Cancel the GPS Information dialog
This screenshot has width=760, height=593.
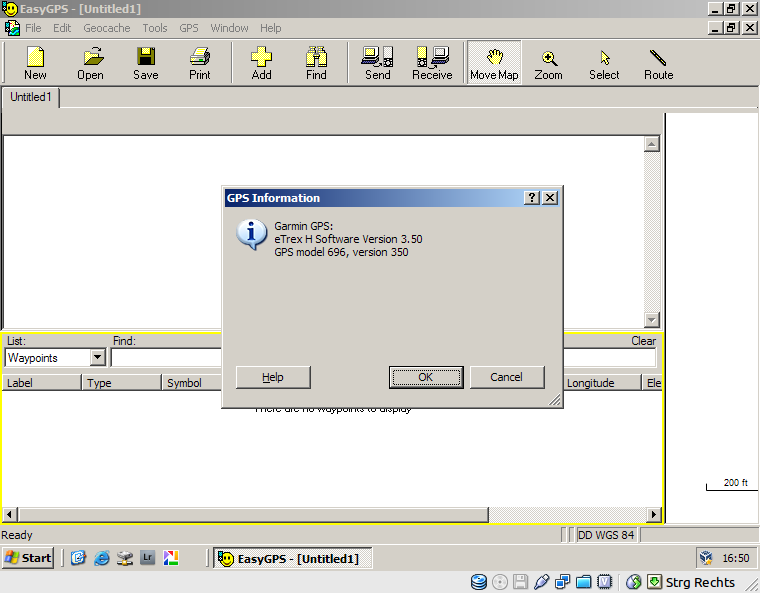507,377
